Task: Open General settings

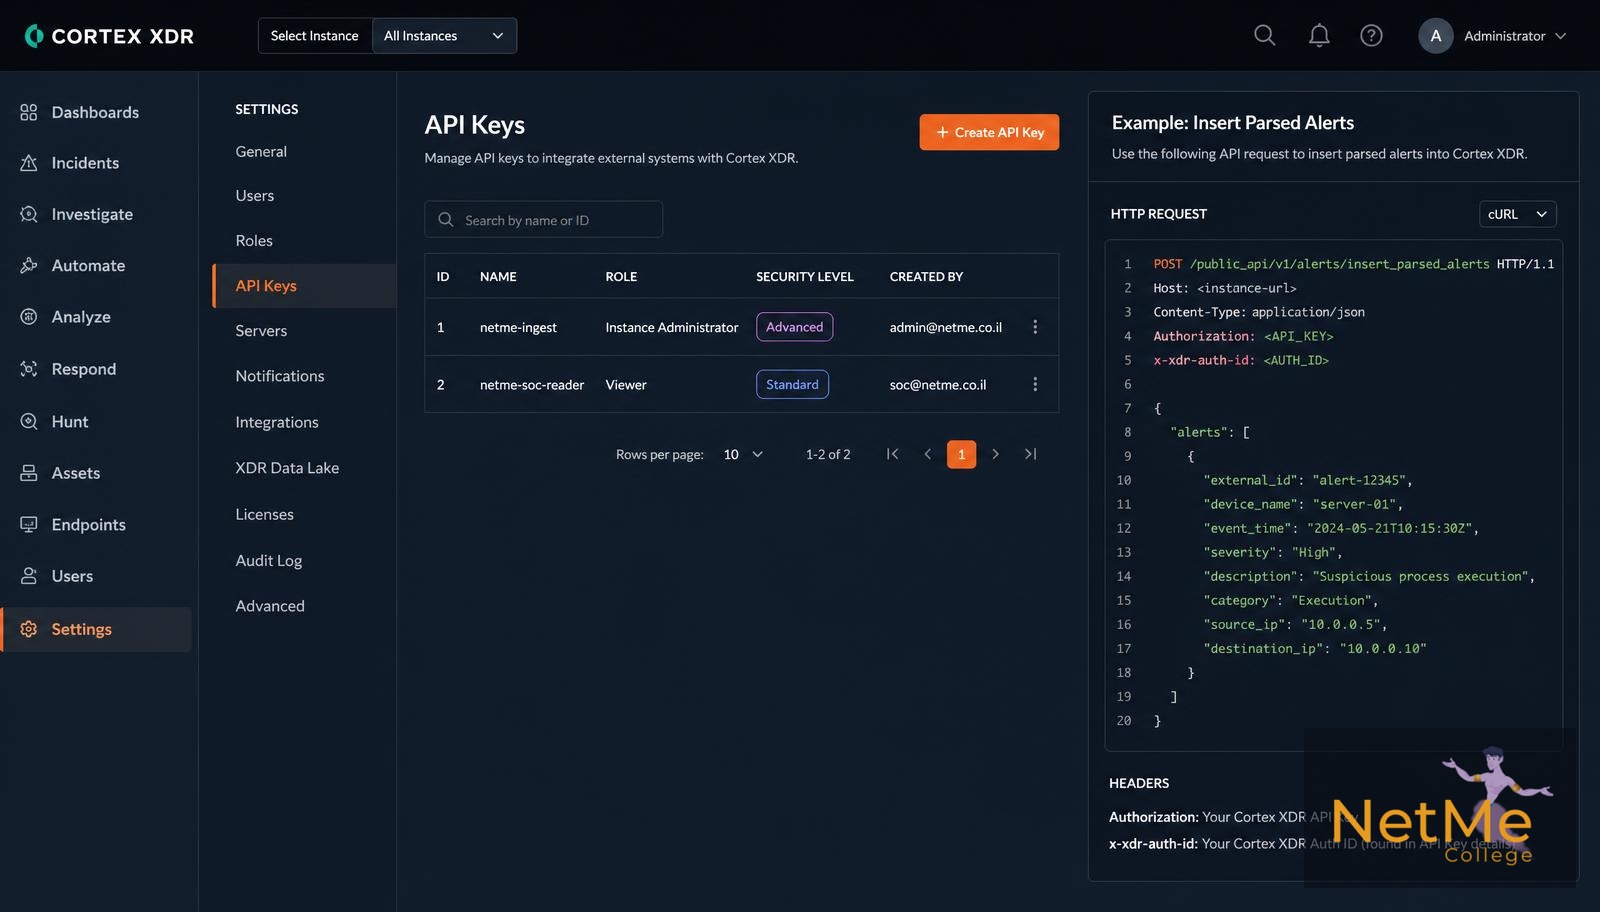Action: [261, 151]
